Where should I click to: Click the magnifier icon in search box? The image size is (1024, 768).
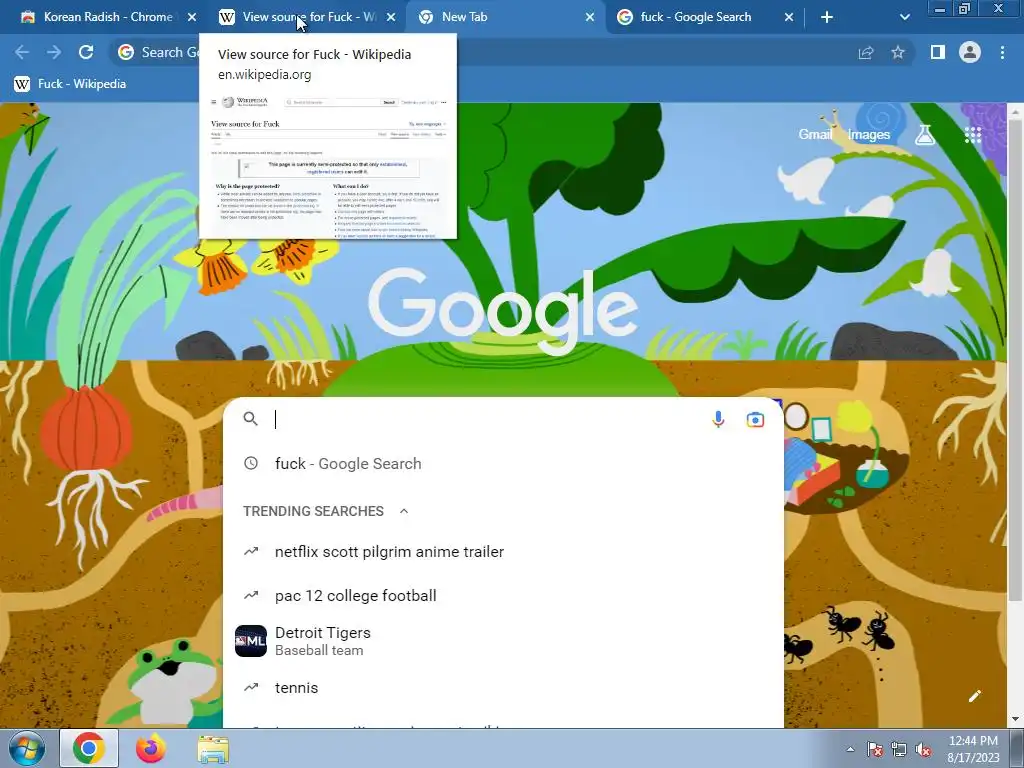tap(251, 419)
